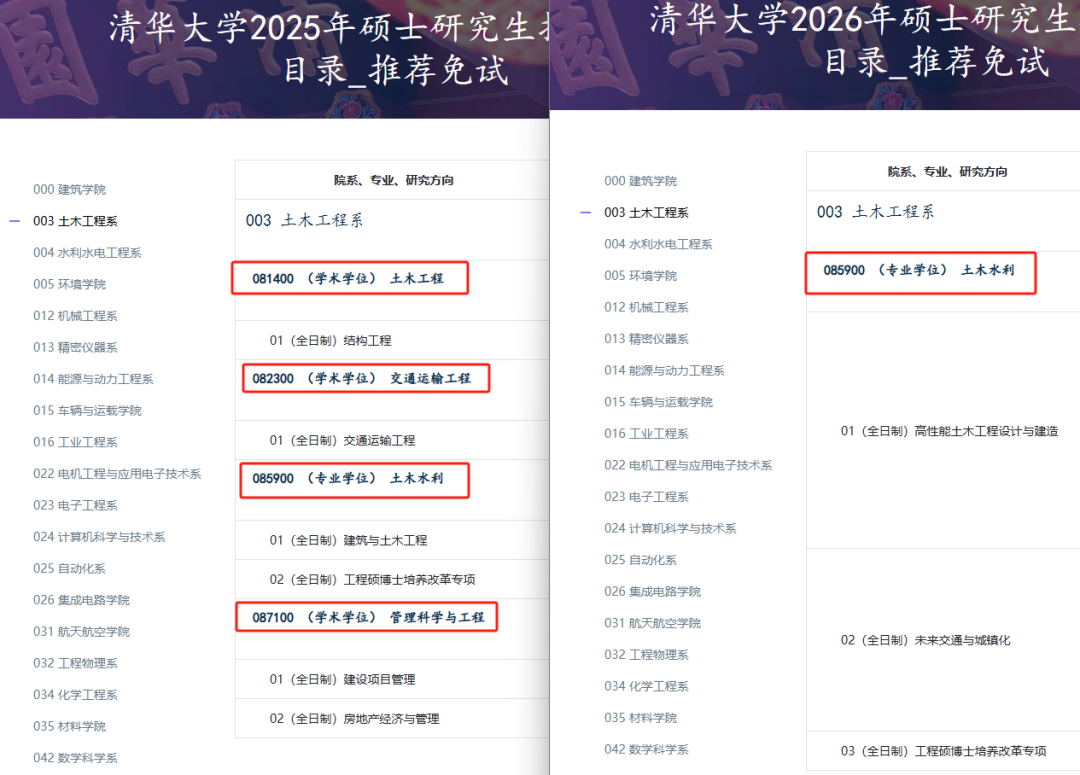Viewport: 1080px width, 775px height.
Task: Open 014 能源与动力工程系 in the 2026 sidebar
Action: pos(664,371)
